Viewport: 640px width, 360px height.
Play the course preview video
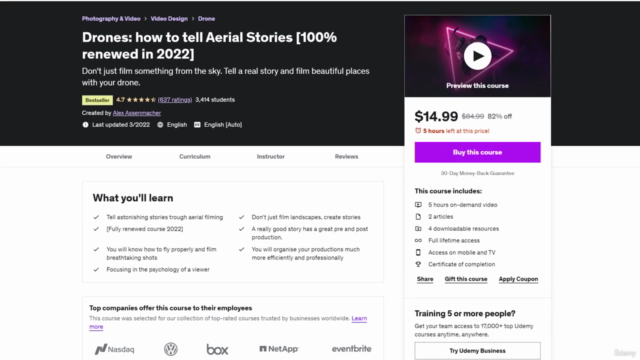click(x=477, y=56)
